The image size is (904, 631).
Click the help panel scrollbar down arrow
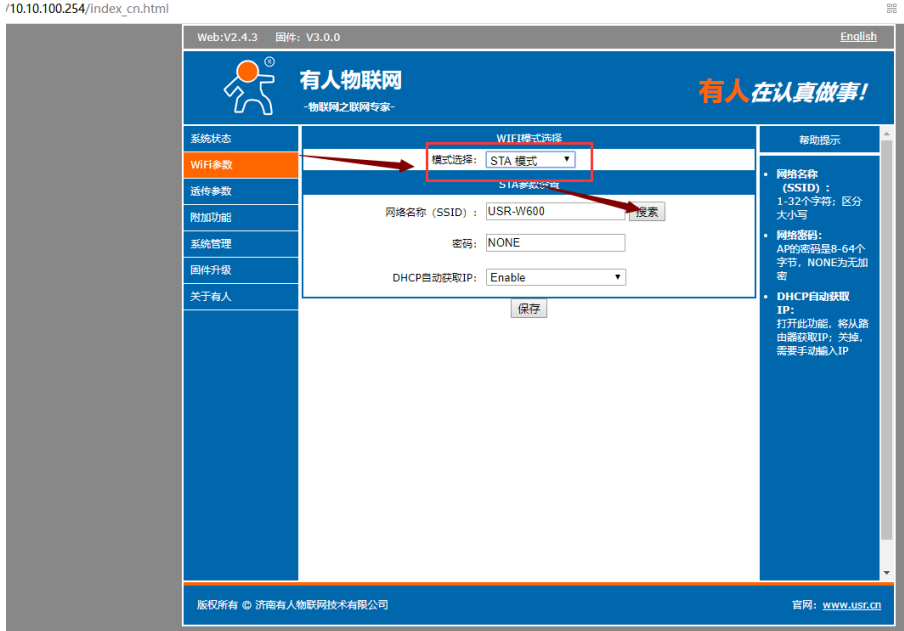point(886,573)
